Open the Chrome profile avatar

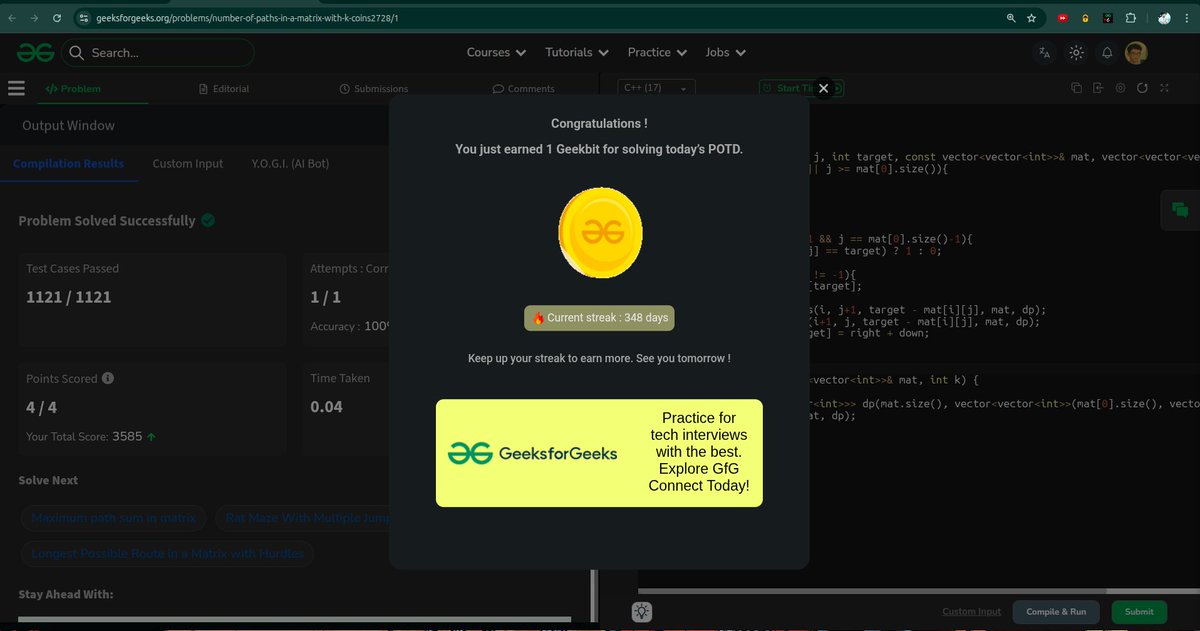point(1164,18)
